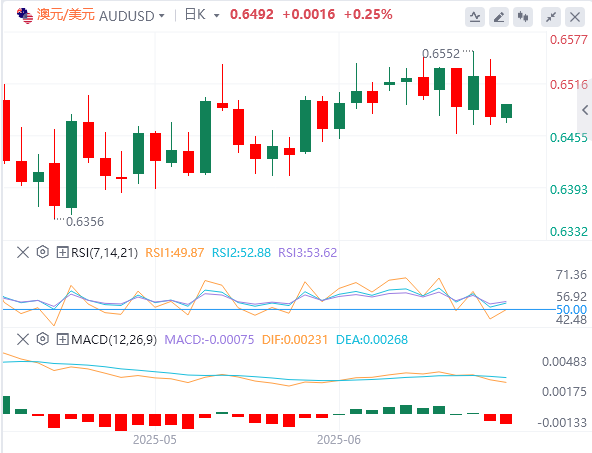592x453 pixels.
Task: Click the collapse fullscreen arrows icon
Action: tap(551, 17)
